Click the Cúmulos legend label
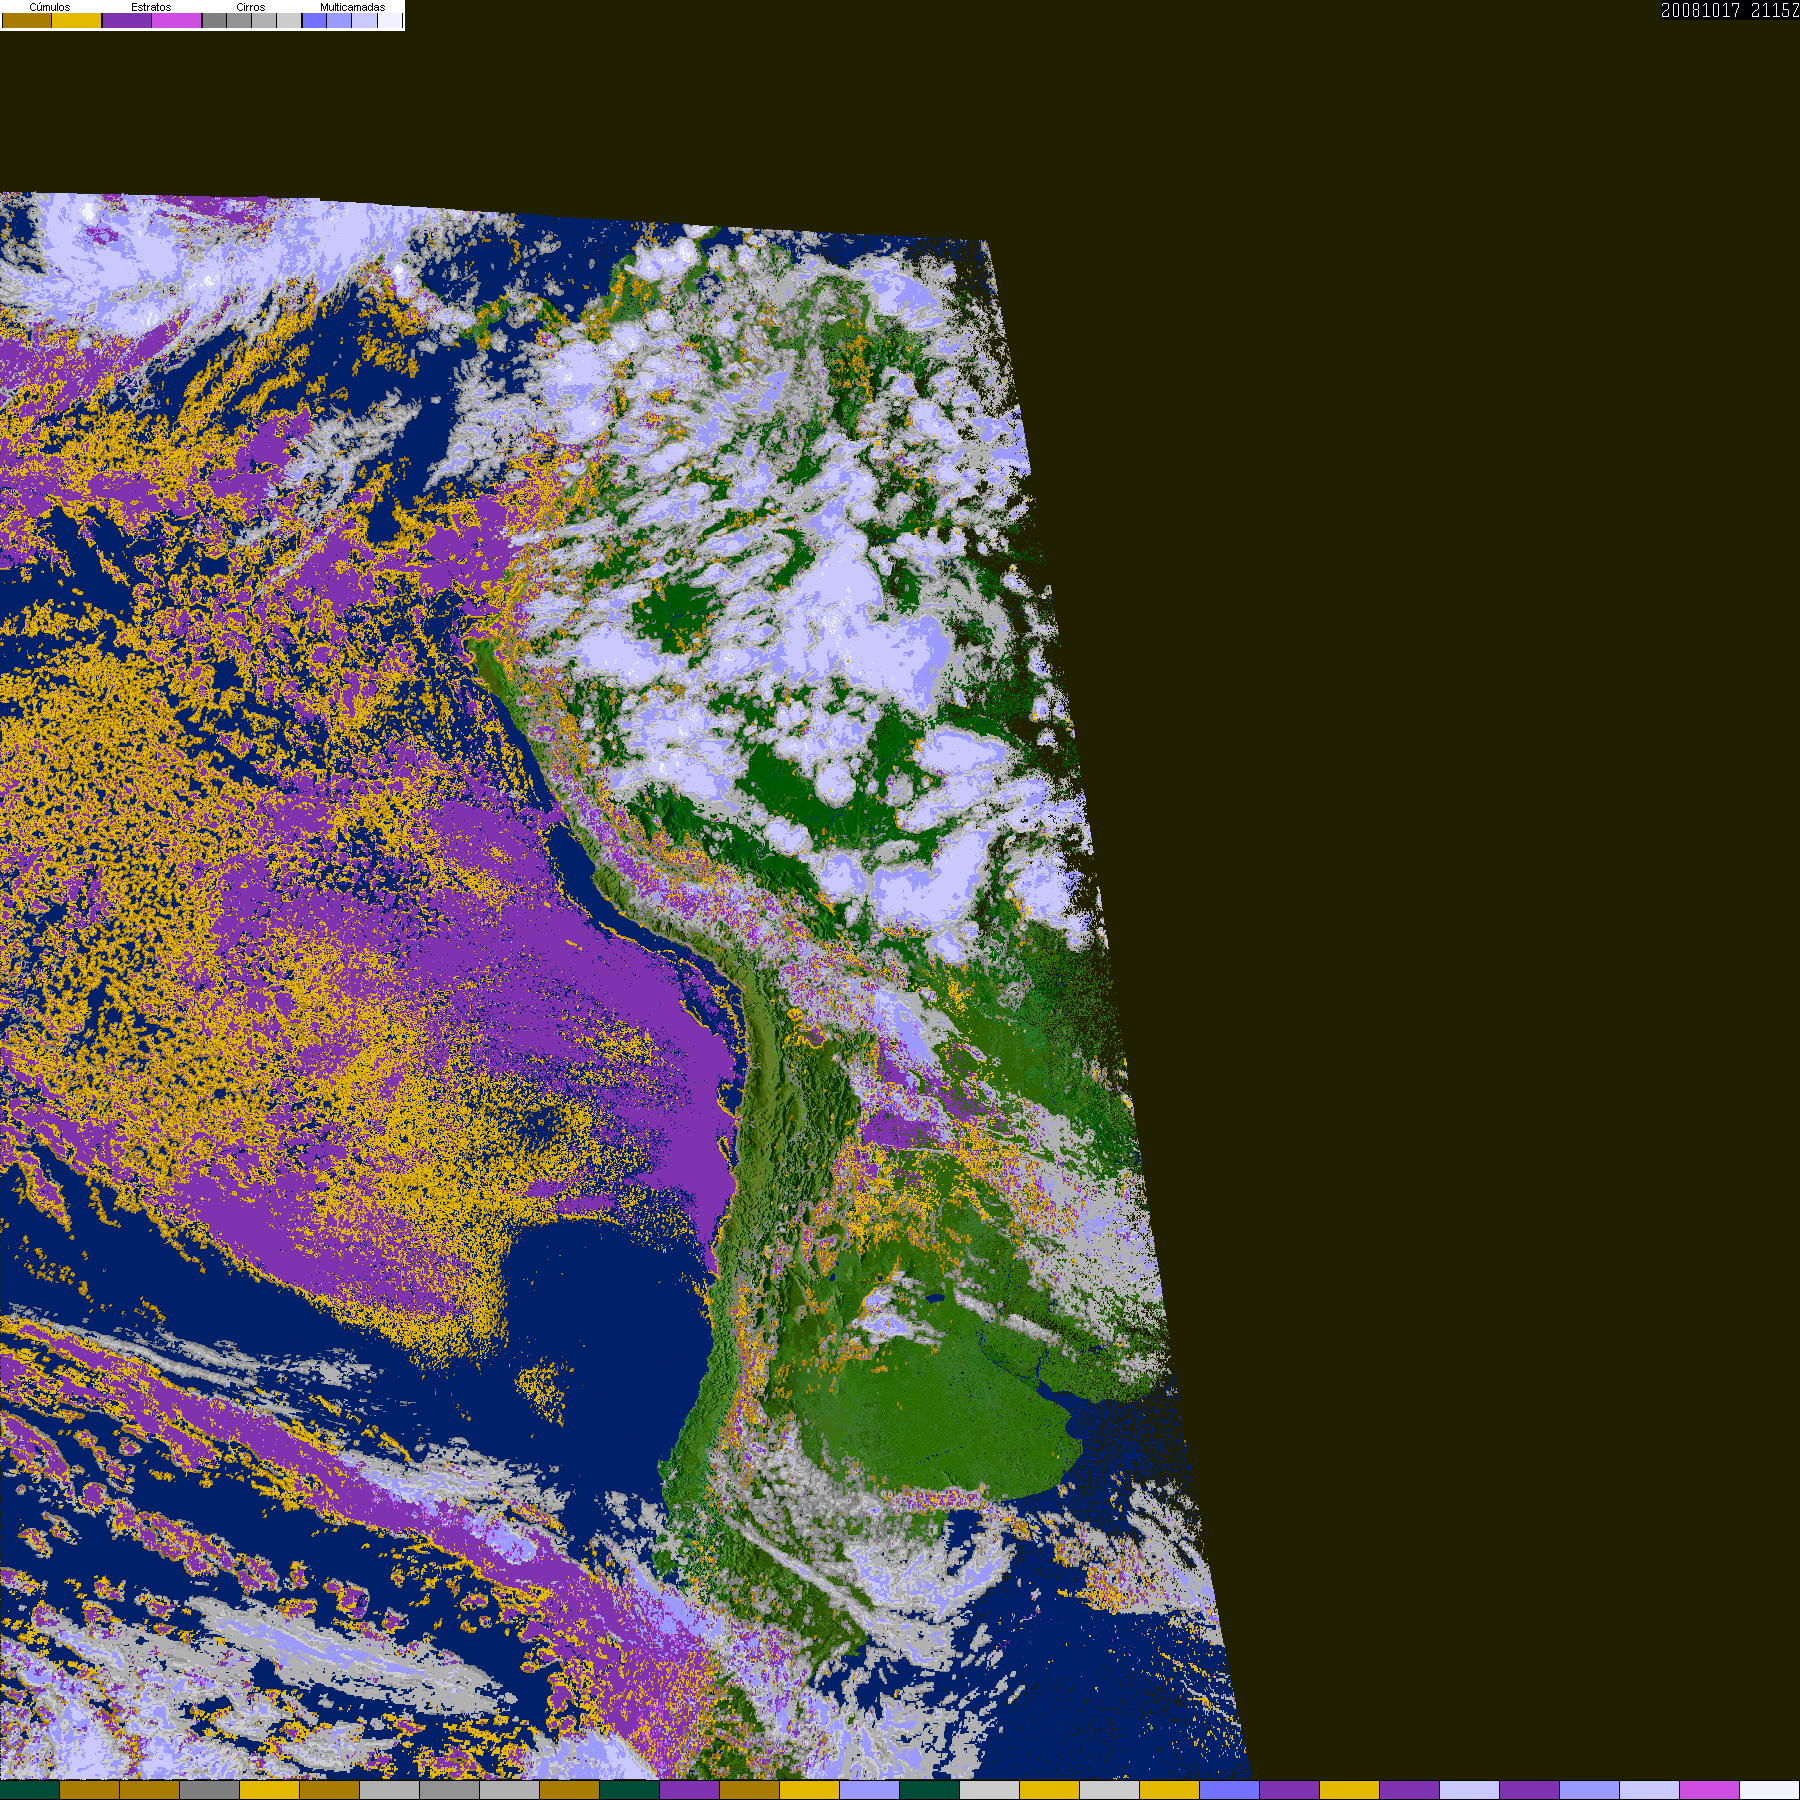Viewport: 1800px width, 1800px height. pyautogui.click(x=50, y=7)
